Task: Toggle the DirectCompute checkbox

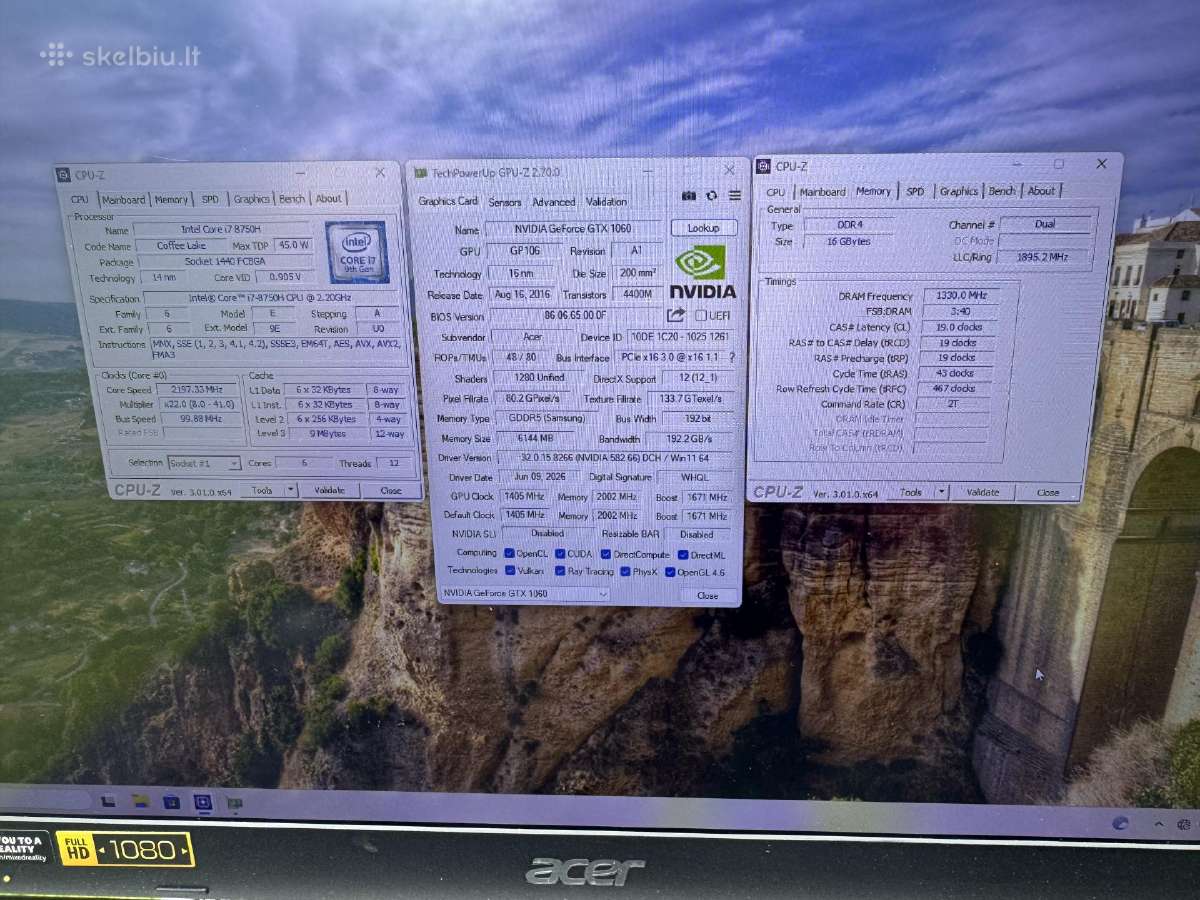Action: [x=605, y=553]
